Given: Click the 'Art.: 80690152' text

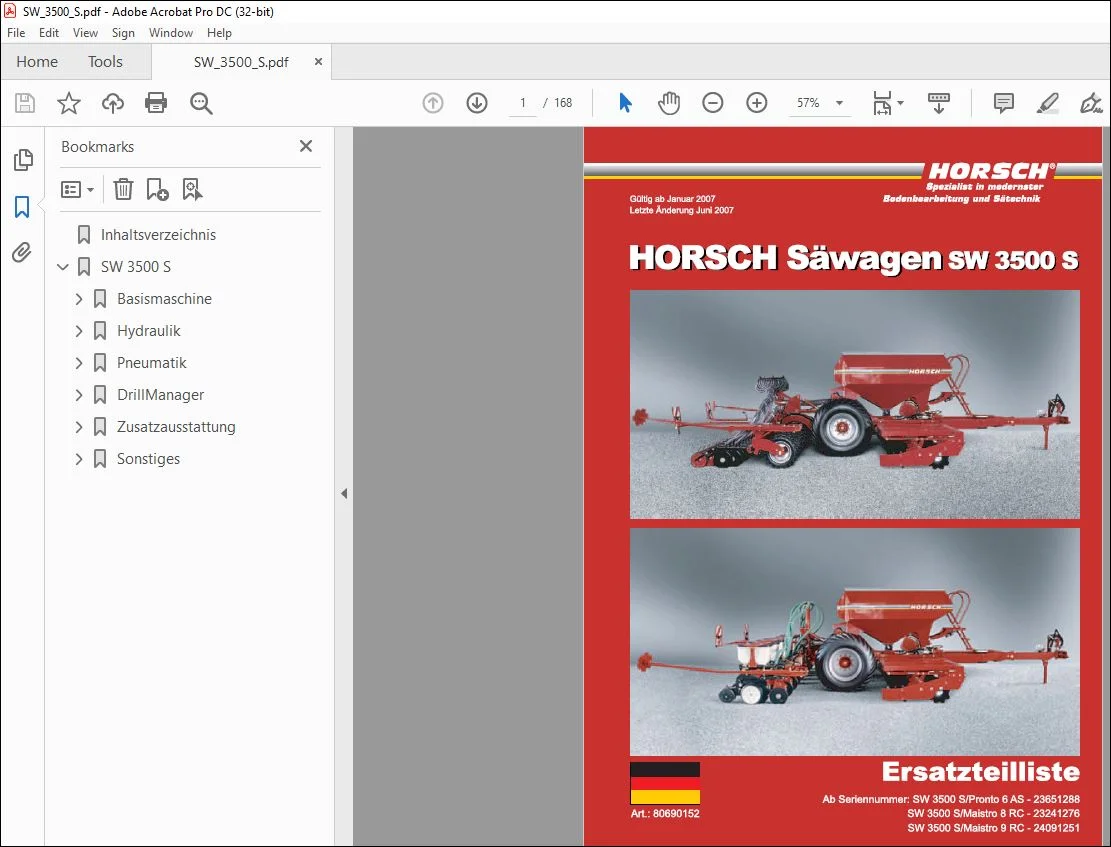Looking at the screenshot, I should 665,813.
